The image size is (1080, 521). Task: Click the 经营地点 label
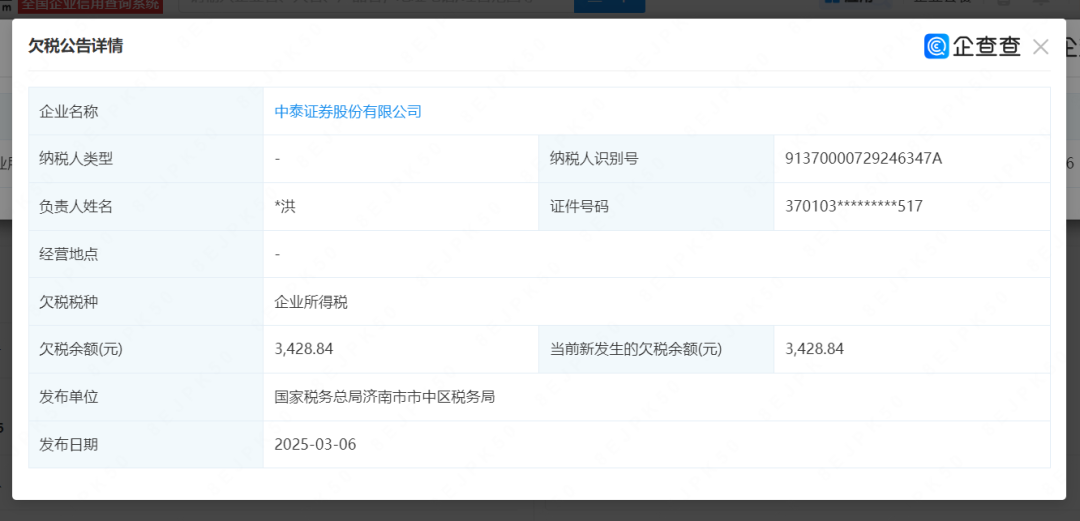coord(69,254)
